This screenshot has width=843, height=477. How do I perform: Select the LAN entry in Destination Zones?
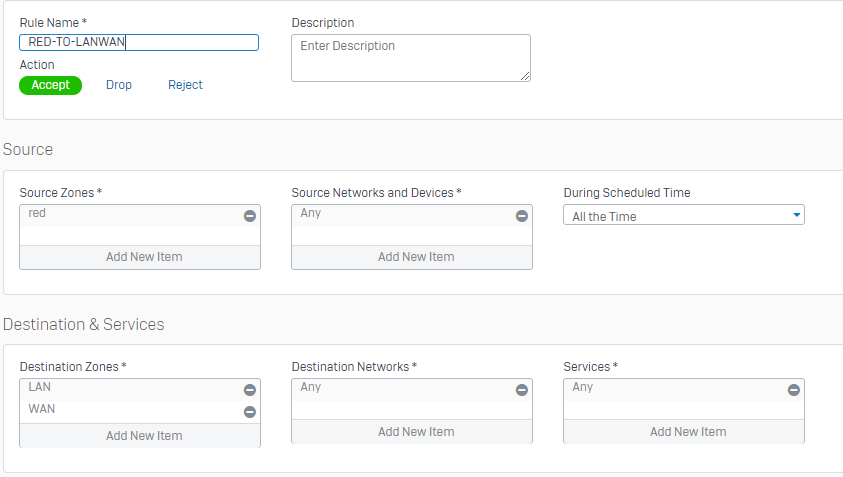[x=120, y=388]
